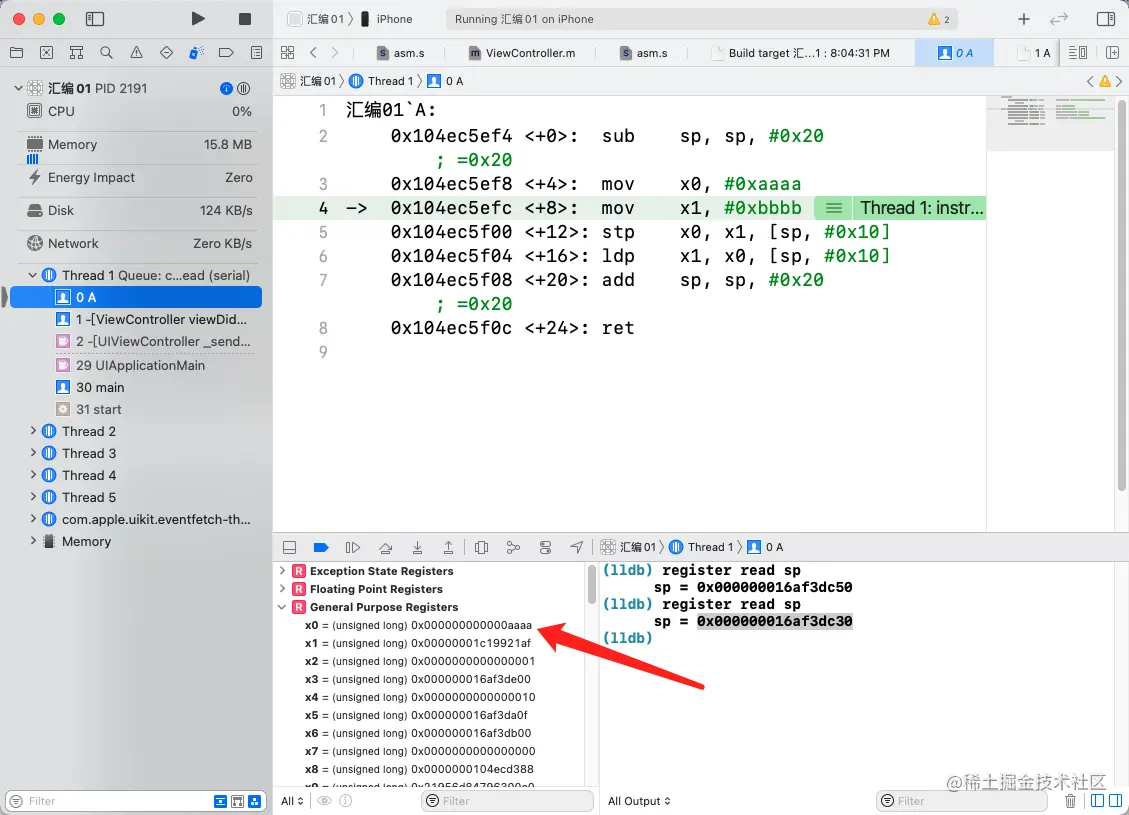The width and height of the screenshot is (1129, 815).
Task: Hide the debug area
Action: tap(289, 548)
